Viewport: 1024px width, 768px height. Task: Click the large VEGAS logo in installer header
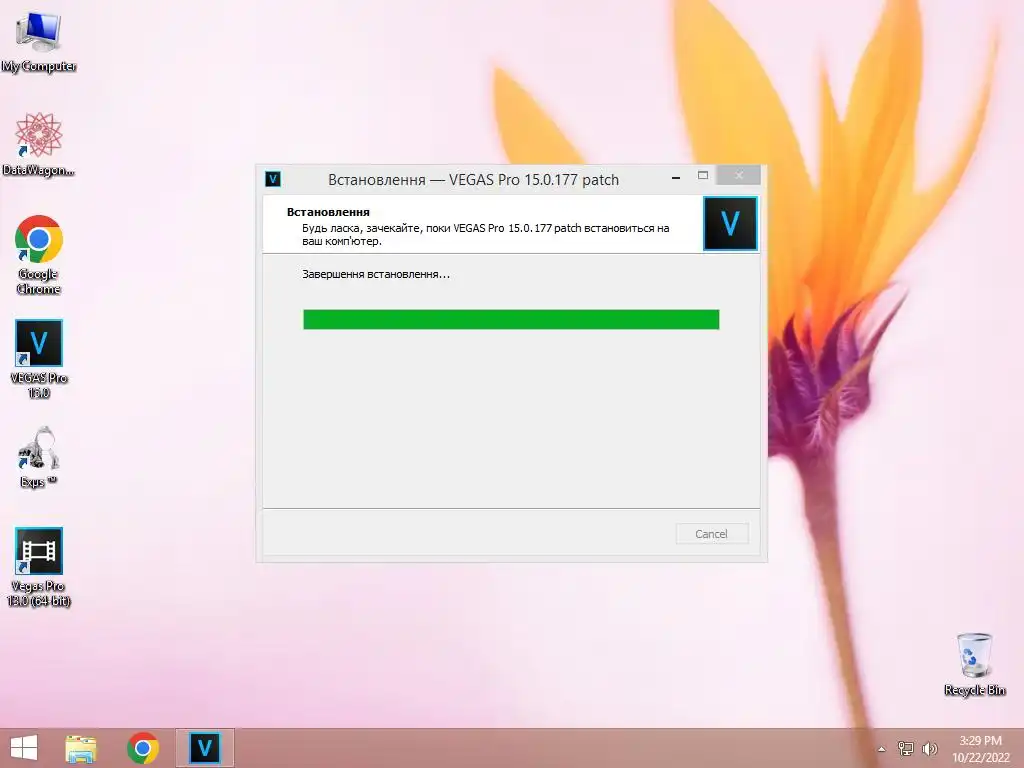point(730,223)
